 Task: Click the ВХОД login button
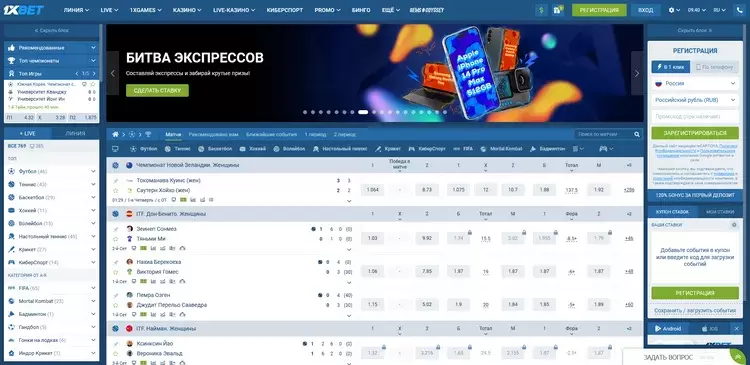pos(645,10)
